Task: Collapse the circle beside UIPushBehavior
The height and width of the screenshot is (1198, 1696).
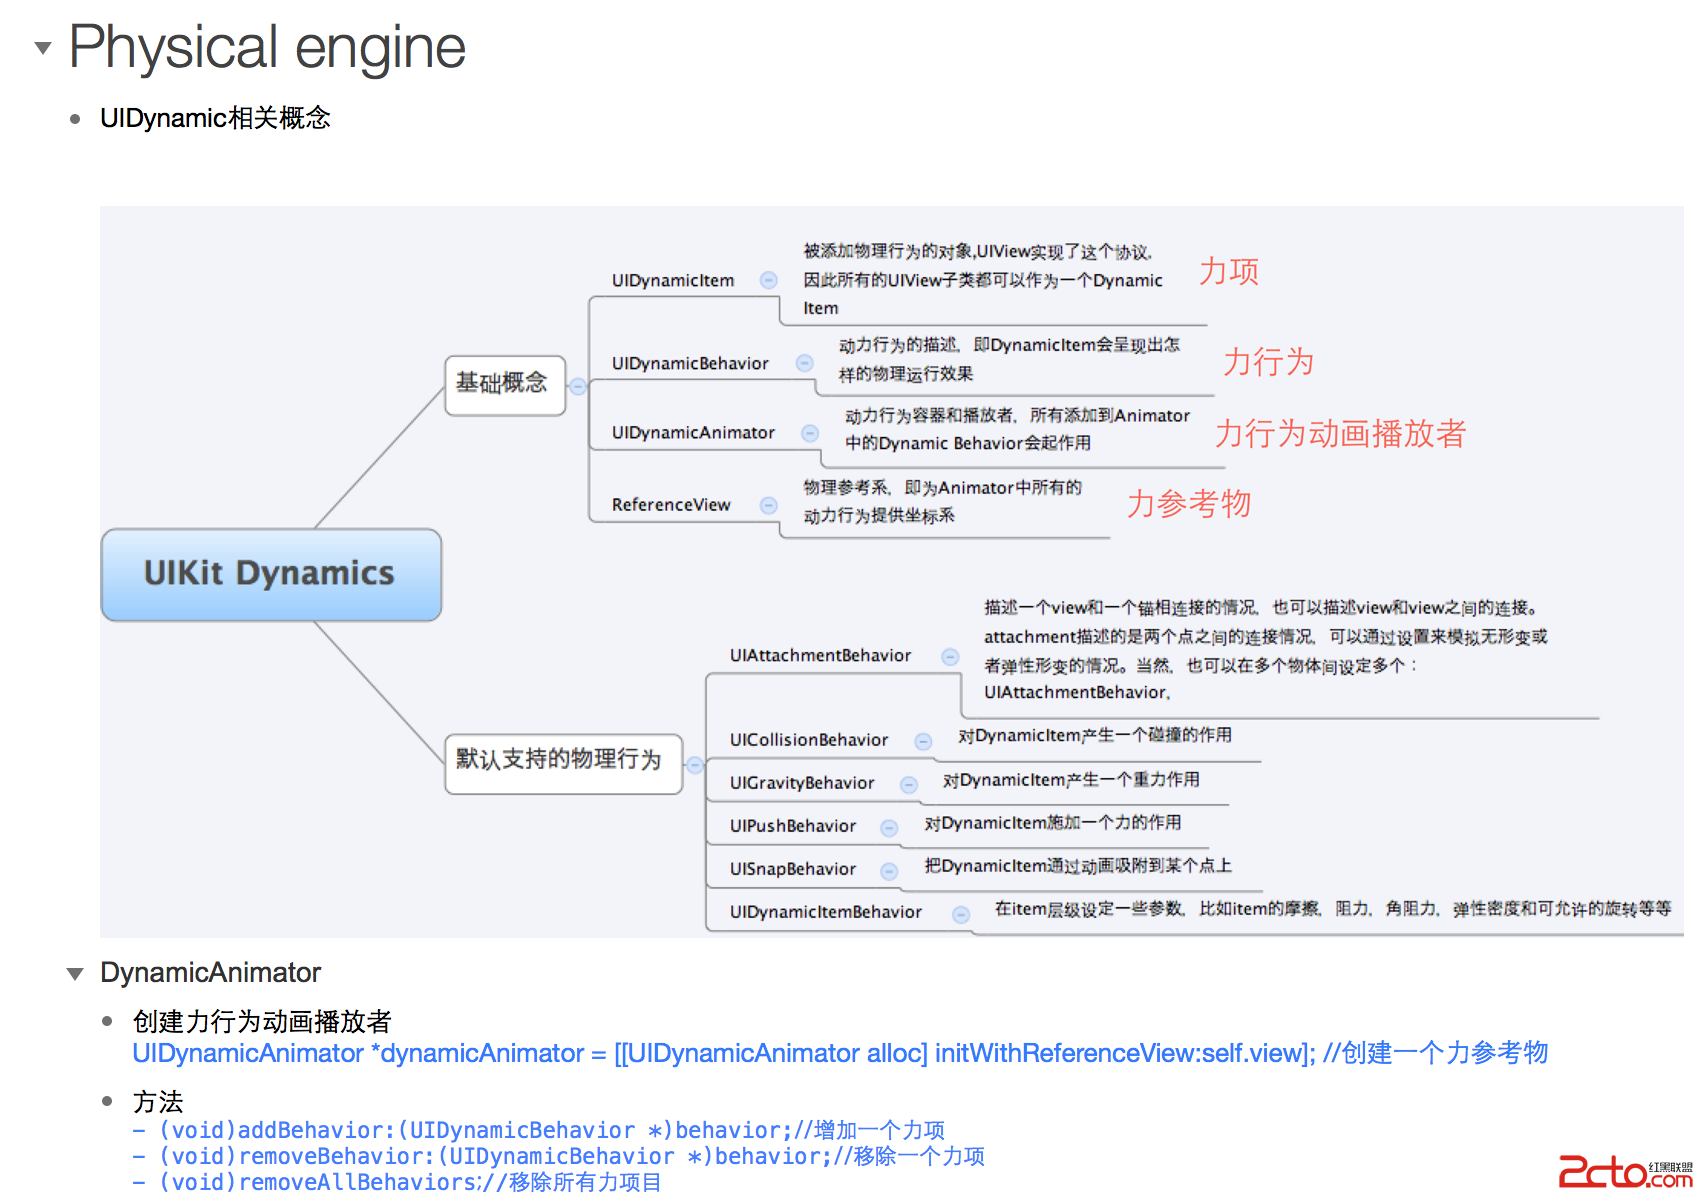Action: point(888,827)
